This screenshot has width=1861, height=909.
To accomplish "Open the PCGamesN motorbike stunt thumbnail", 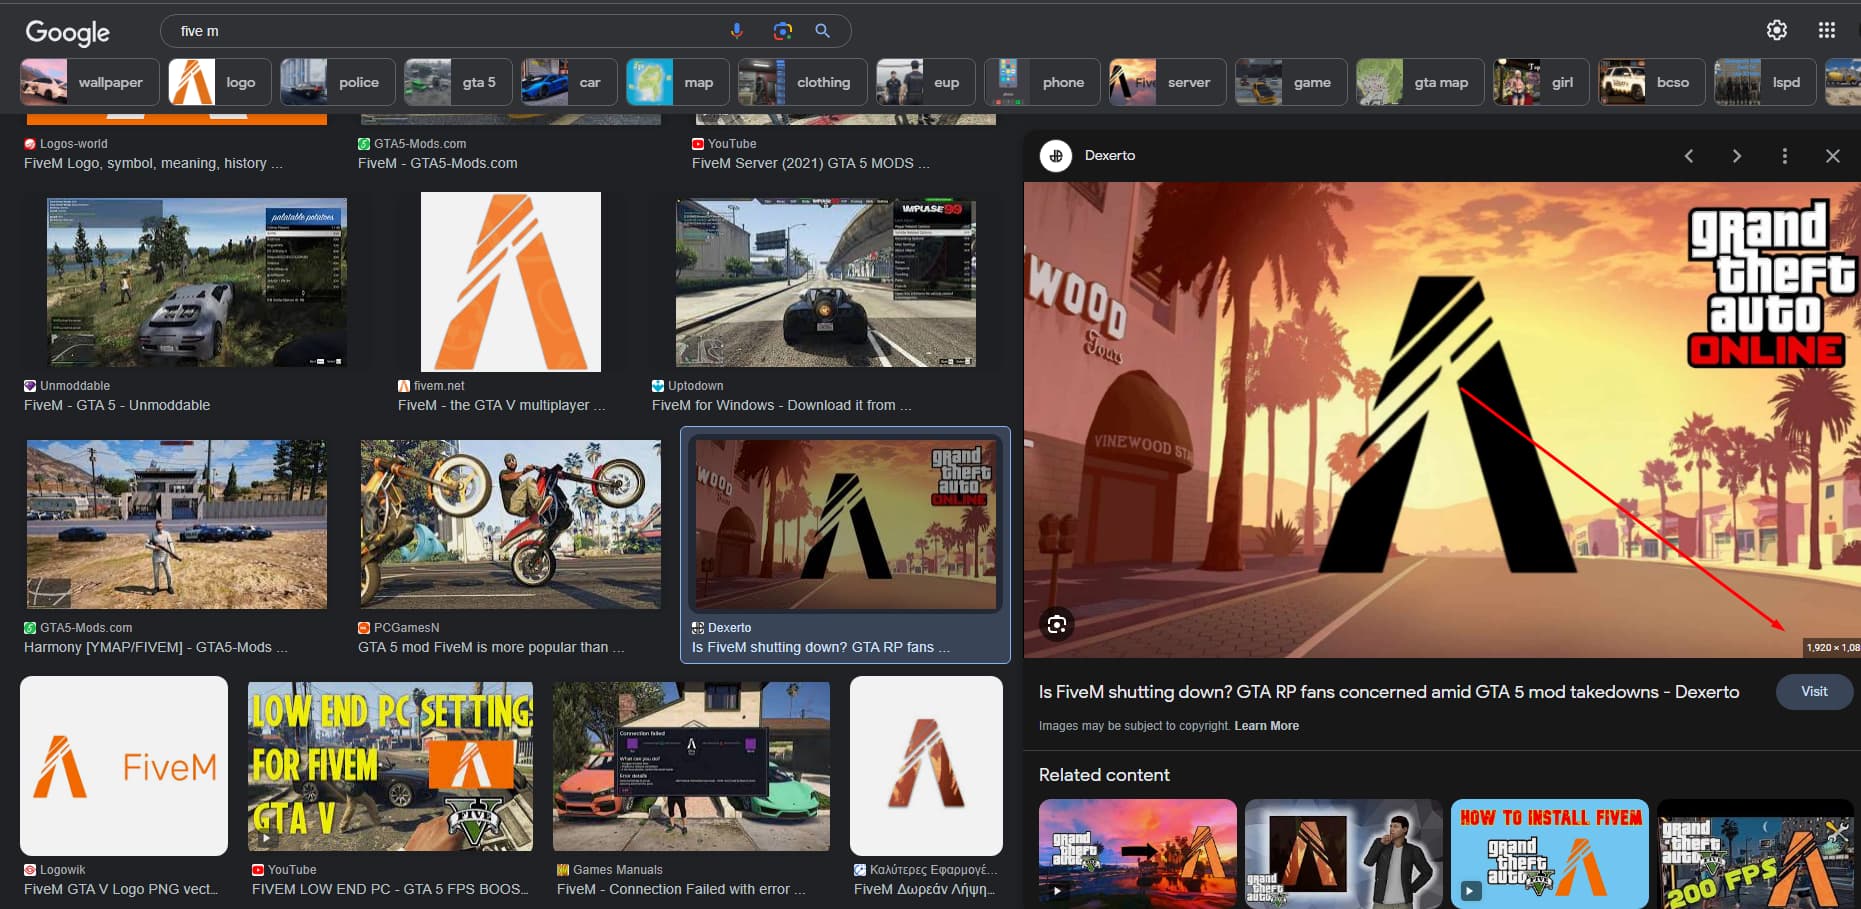I will coord(510,524).
